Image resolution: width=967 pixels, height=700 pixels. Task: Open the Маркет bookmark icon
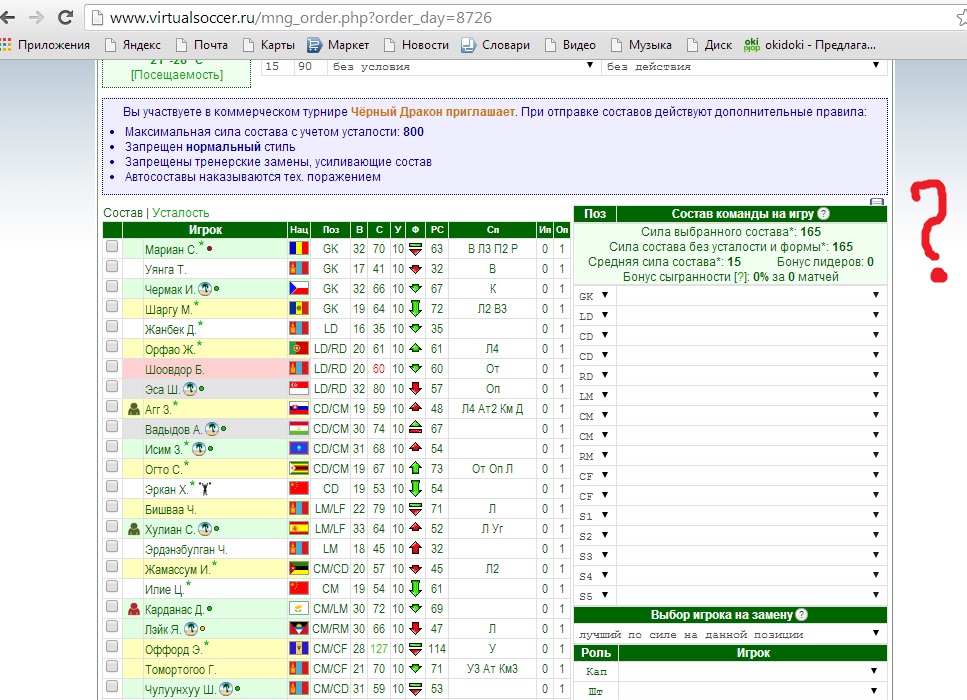tap(315, 44)
